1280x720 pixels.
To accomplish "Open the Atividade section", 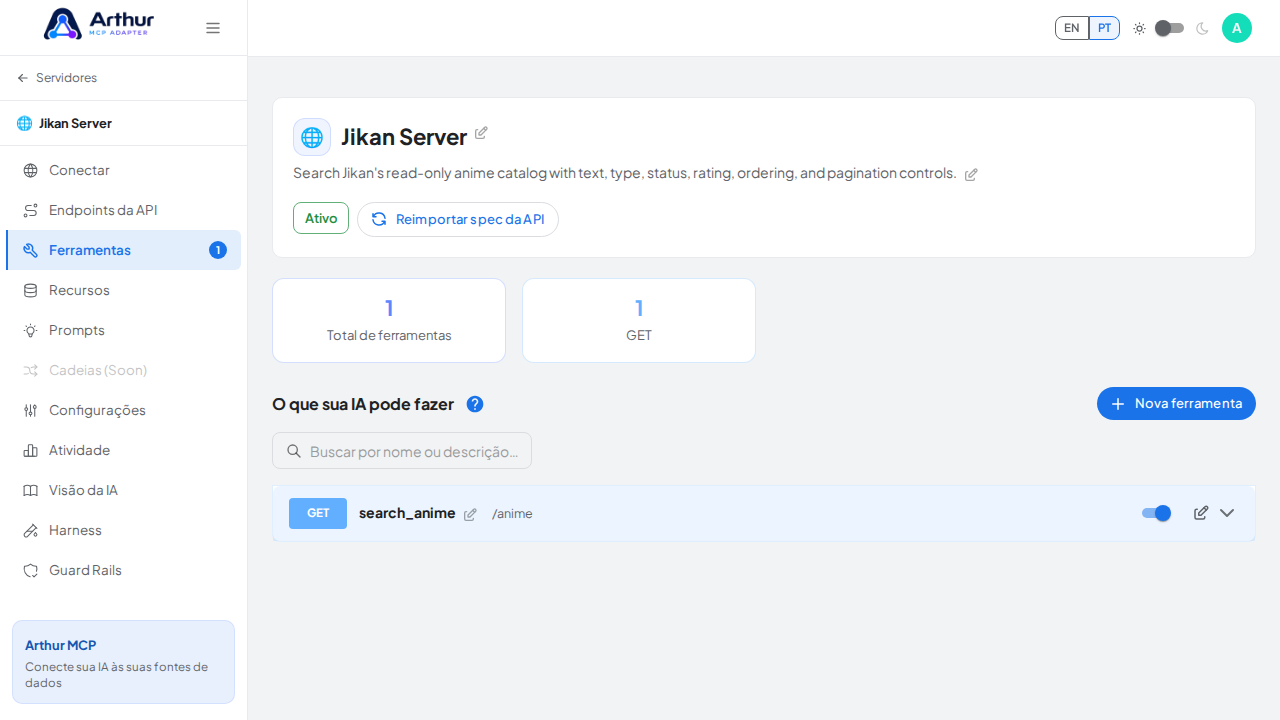I will [x=123, y=450].
